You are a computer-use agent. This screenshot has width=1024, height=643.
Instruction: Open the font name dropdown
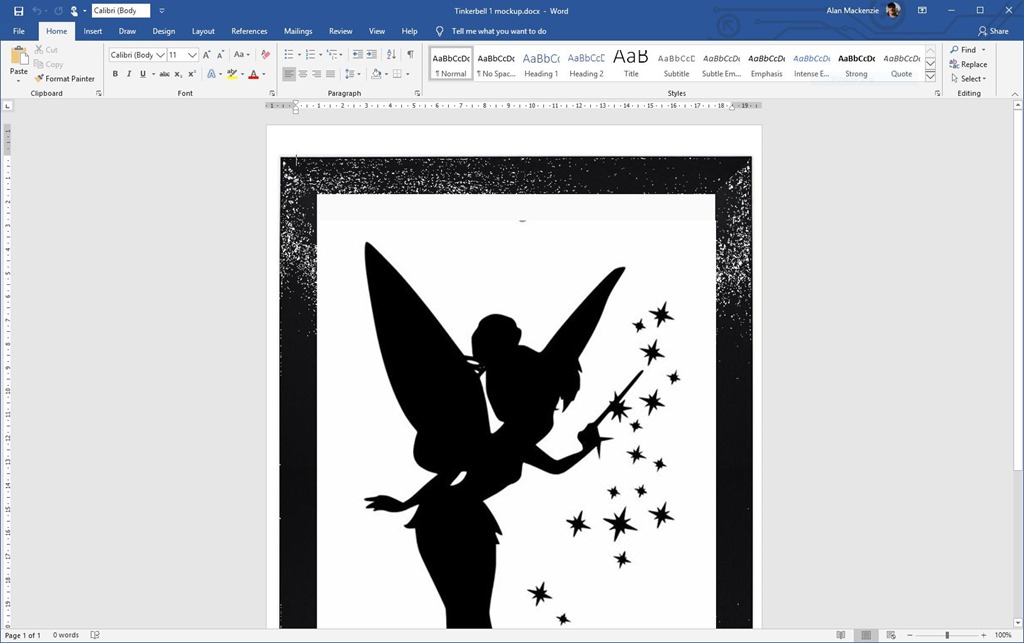point(160,55)
